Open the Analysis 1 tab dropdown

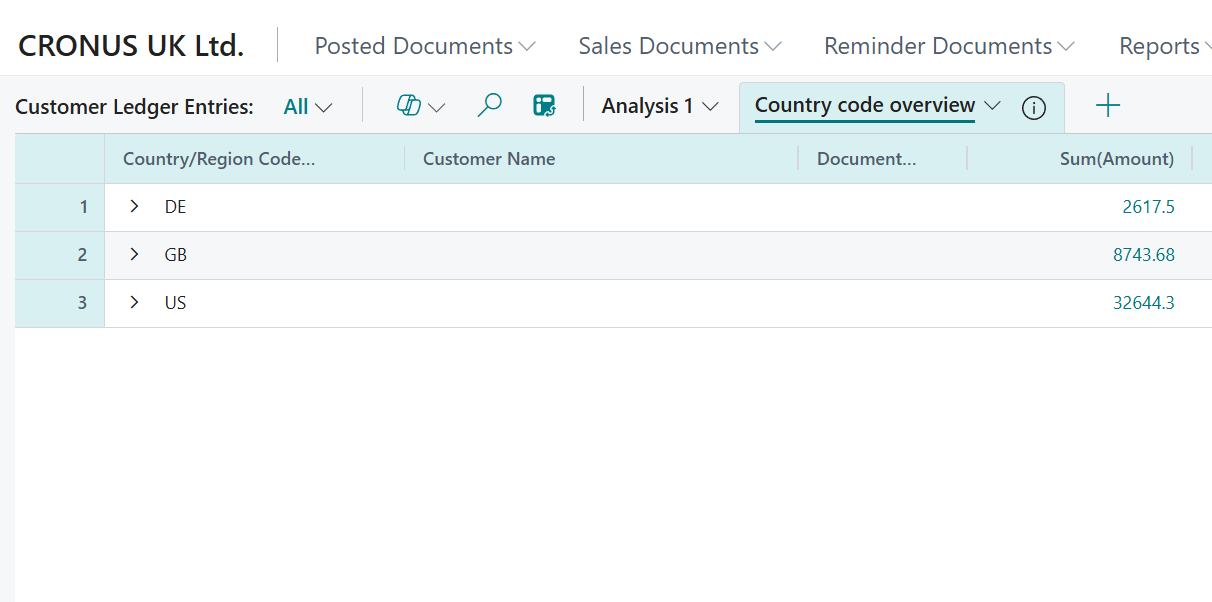tap(710, 105)
